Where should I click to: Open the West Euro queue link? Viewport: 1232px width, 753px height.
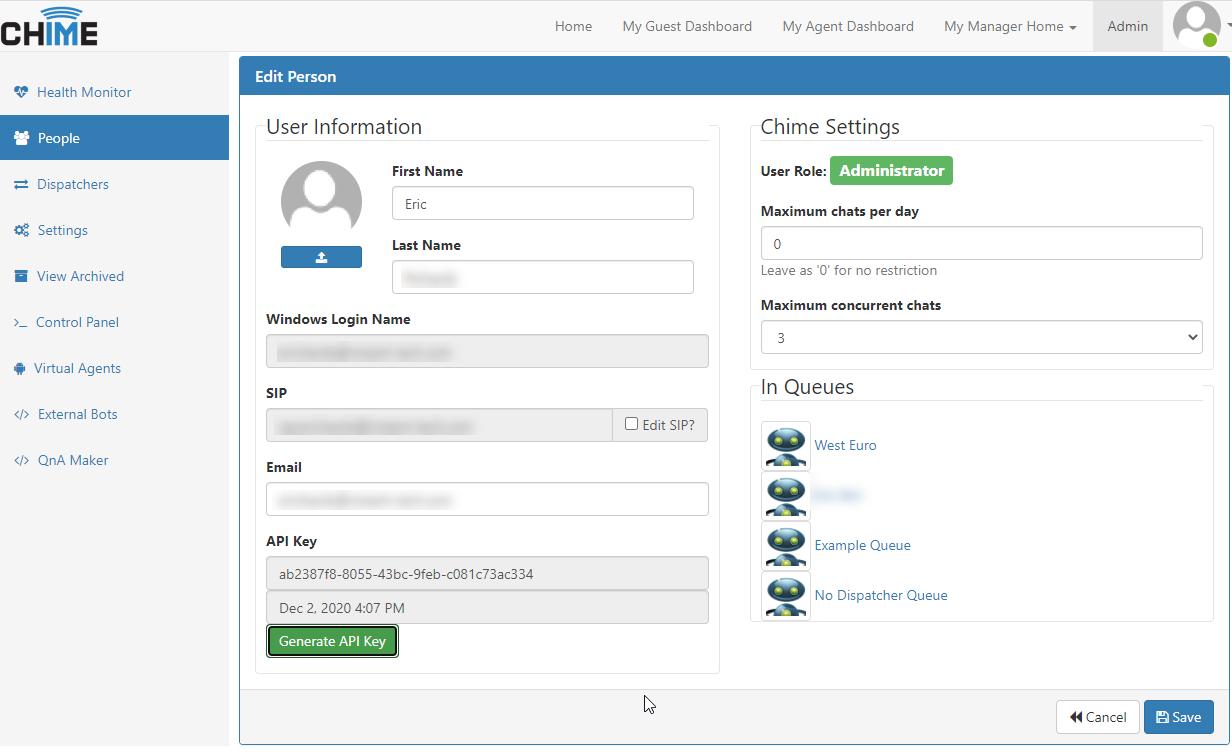click(845, 445)
